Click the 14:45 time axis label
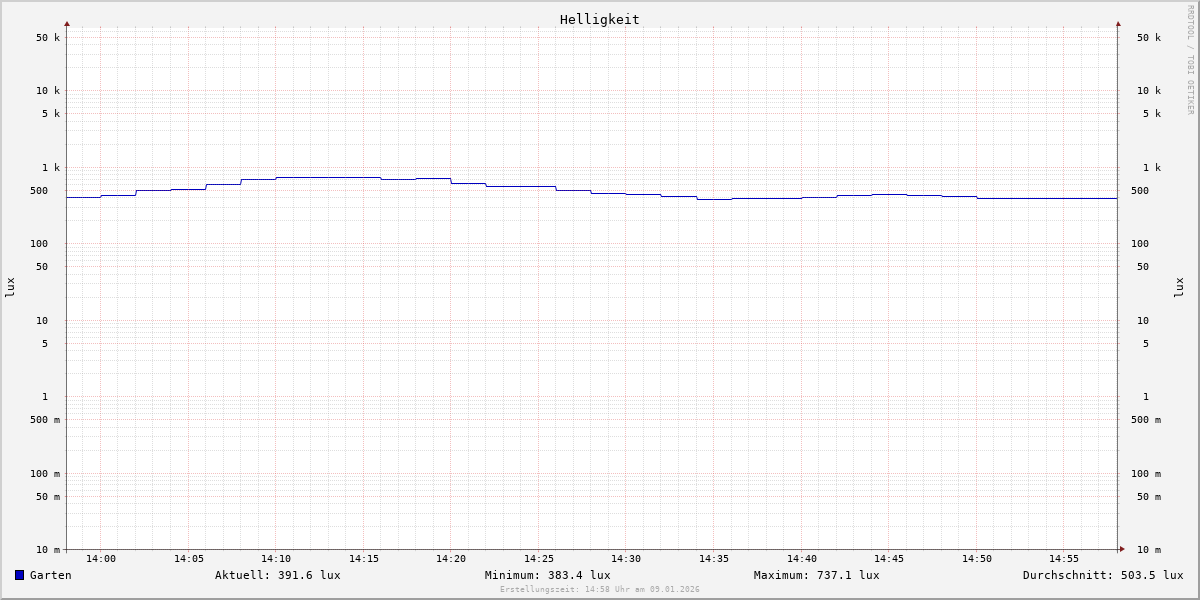 click(x=889, y=559)
